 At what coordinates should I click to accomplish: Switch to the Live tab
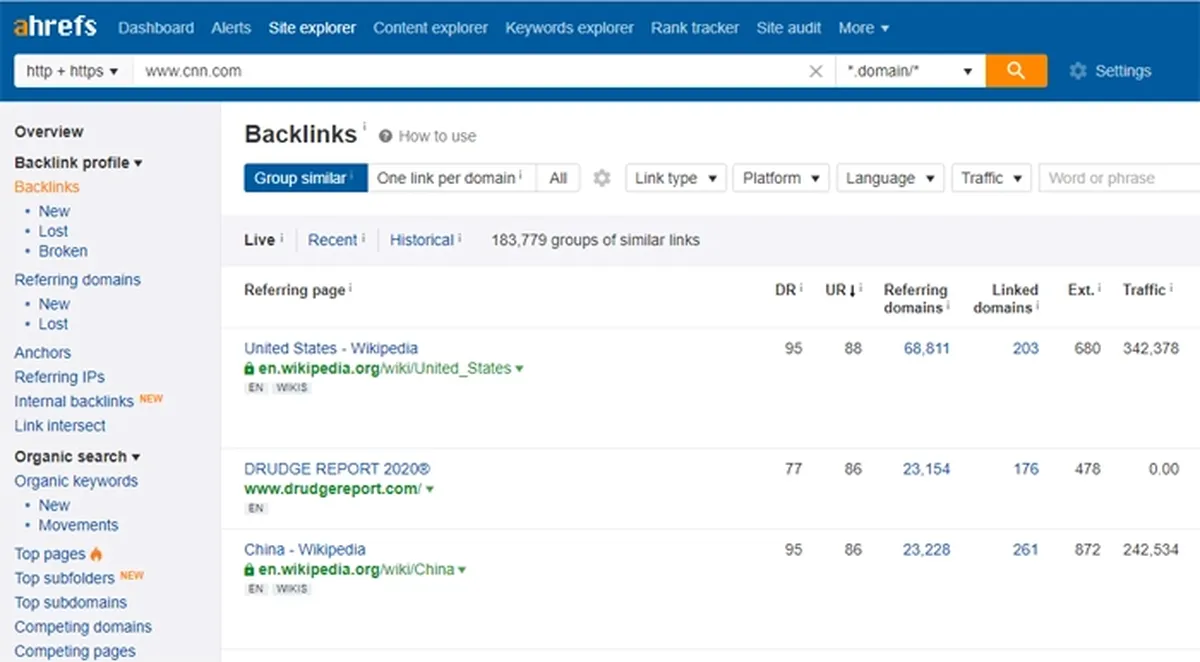259,240
